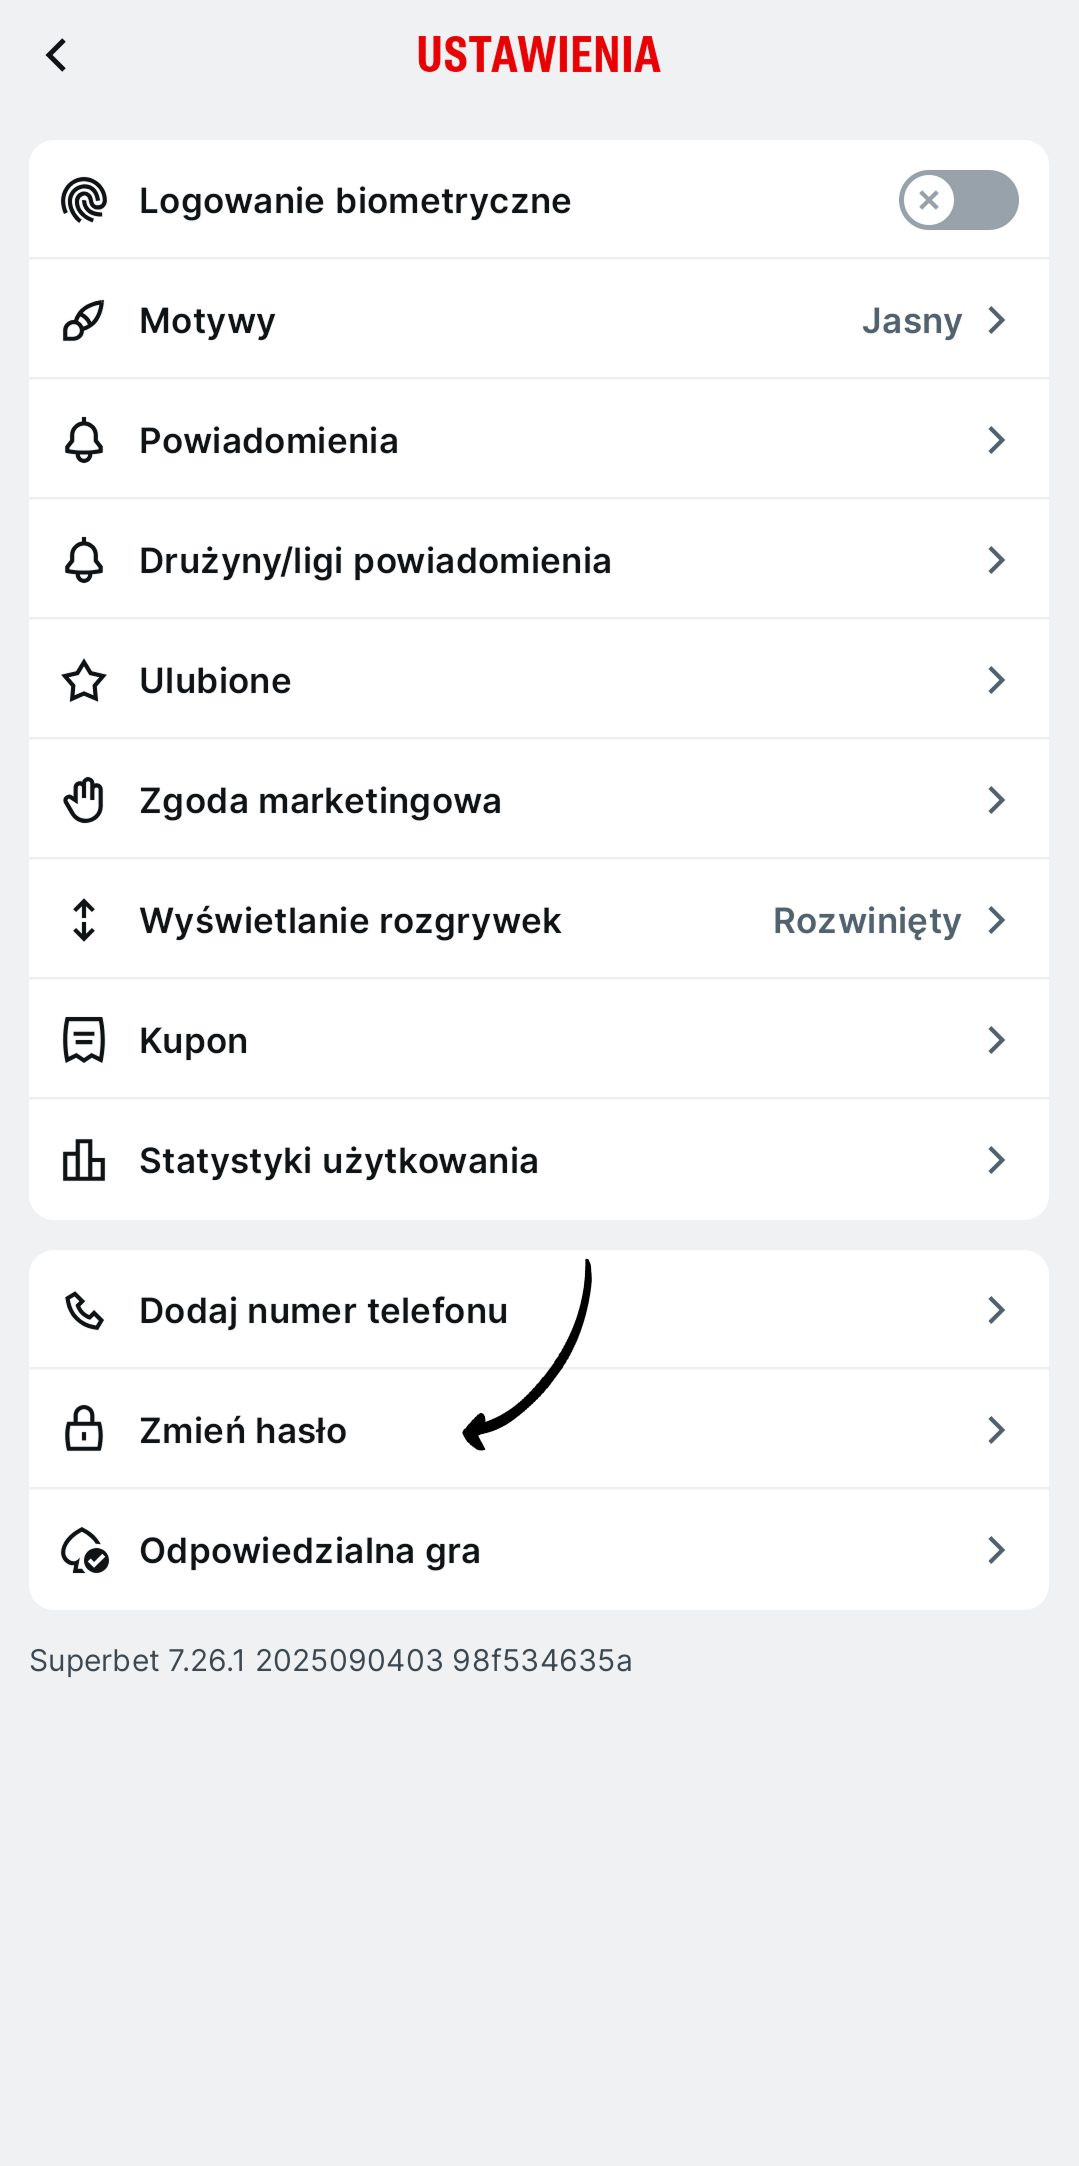Screen dimensions: 1079x2166
Task: Tap the fingerprint biometric login icon
Action: (x=84, y=200)
